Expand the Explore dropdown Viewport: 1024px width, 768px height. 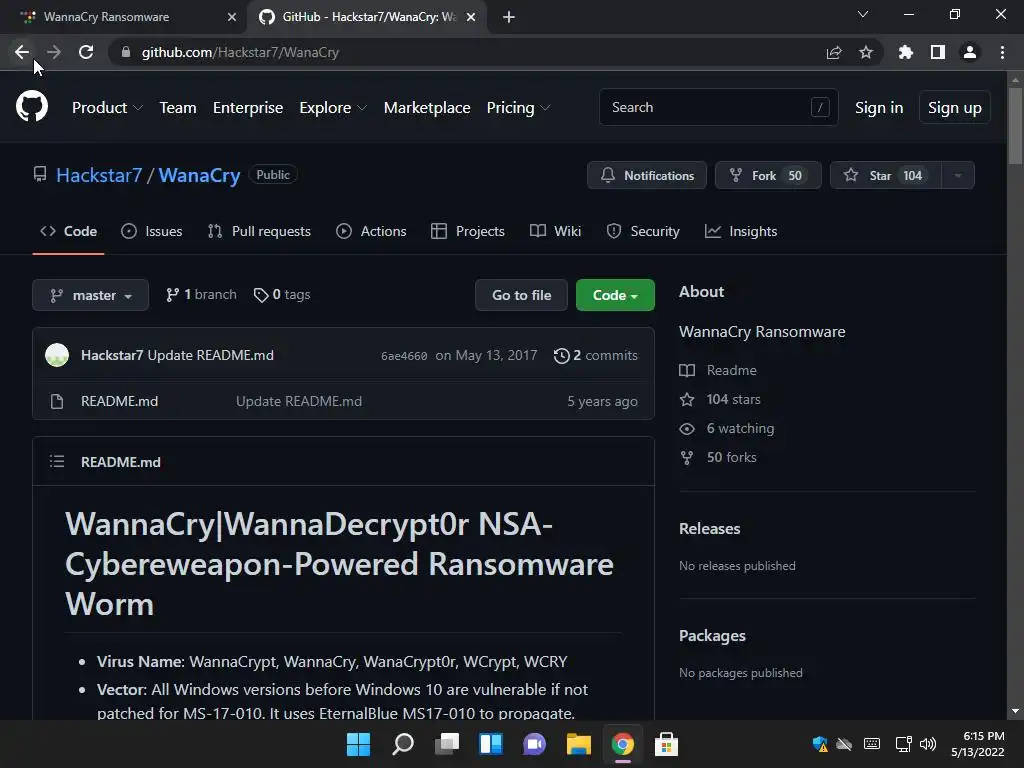[333, 108]
